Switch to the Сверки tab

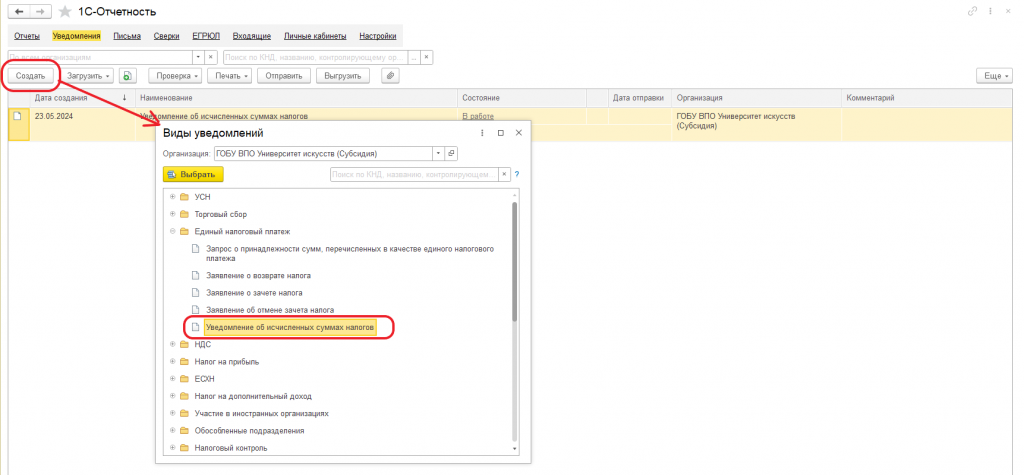167,36
